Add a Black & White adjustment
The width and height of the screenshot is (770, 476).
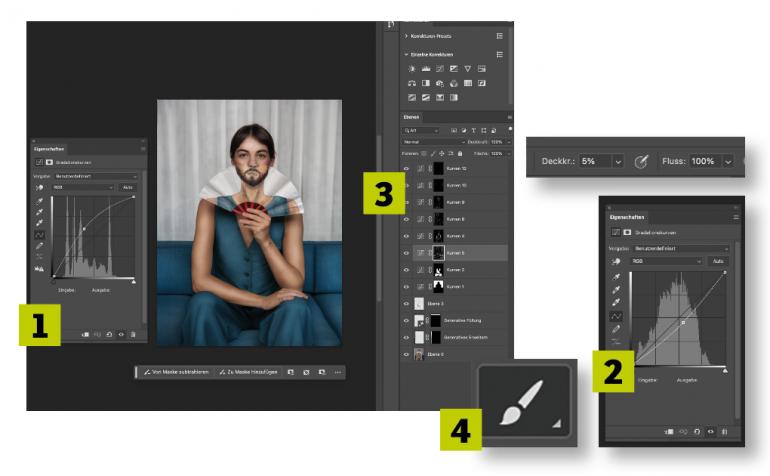point(426,83)
